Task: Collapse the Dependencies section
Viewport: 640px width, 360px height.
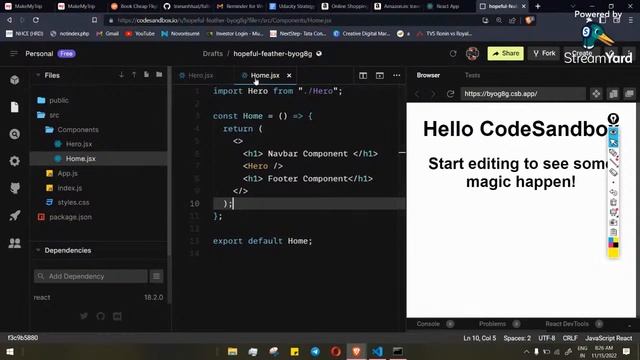Action: tap(38, 250)
